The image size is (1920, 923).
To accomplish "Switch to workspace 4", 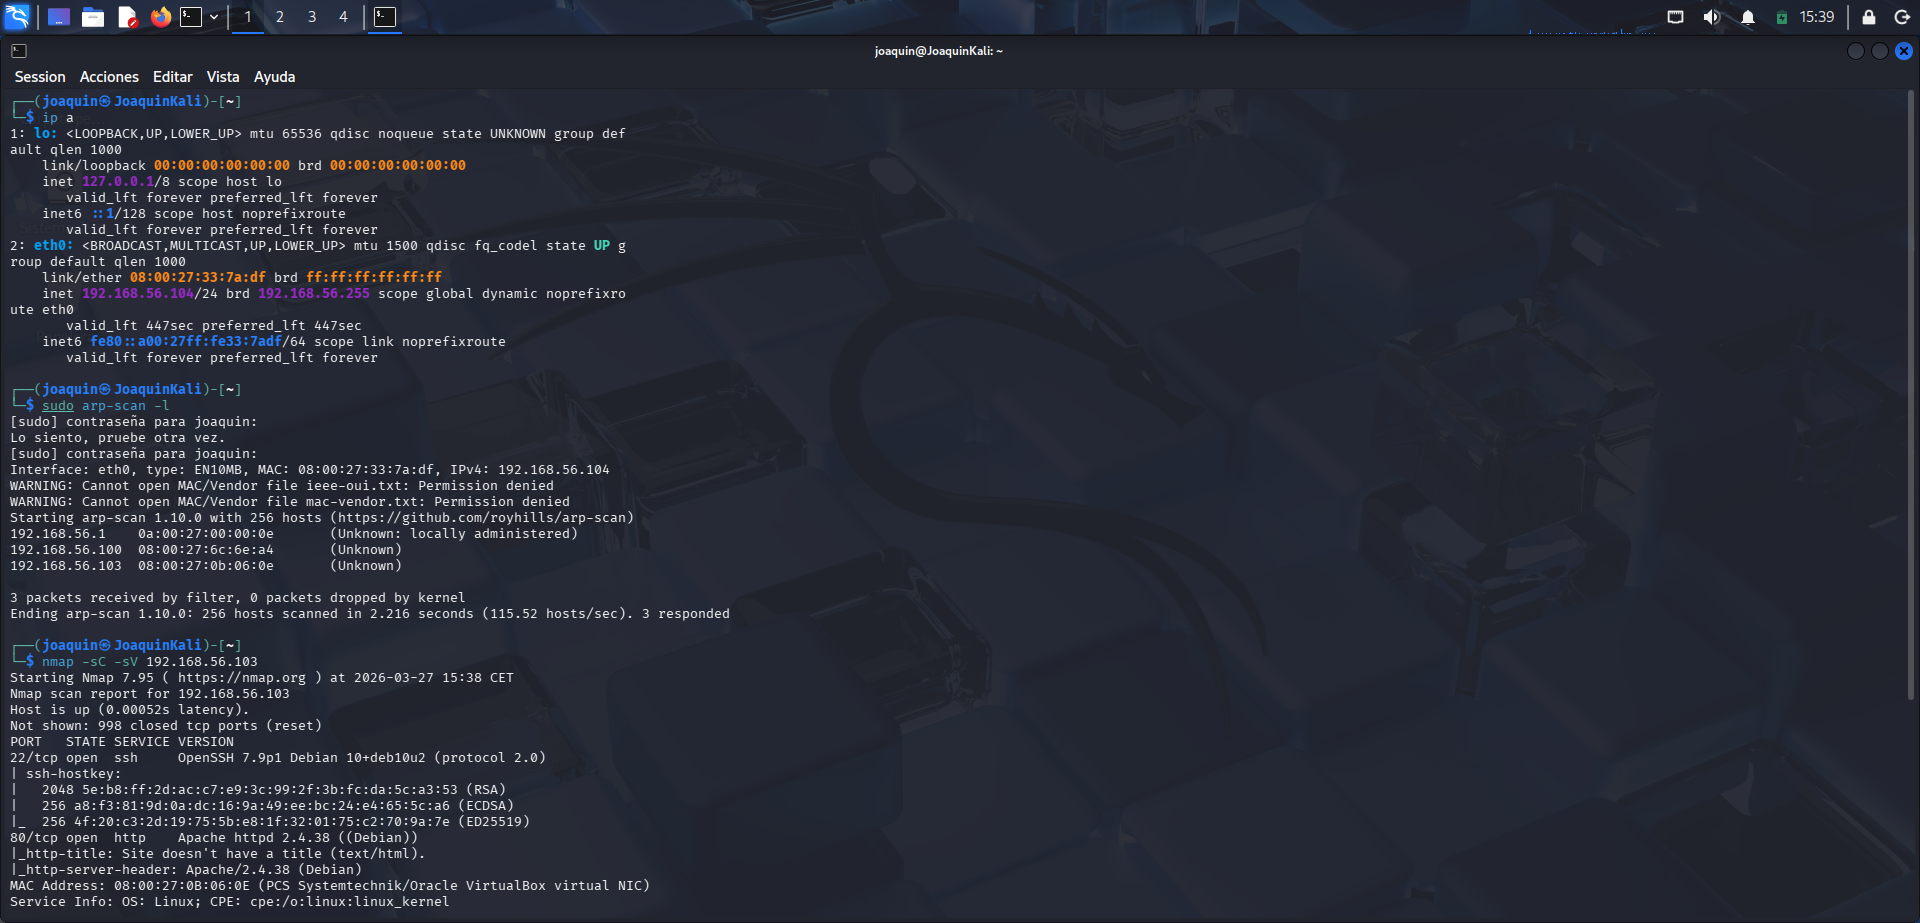I will click(x=343, y=17).
